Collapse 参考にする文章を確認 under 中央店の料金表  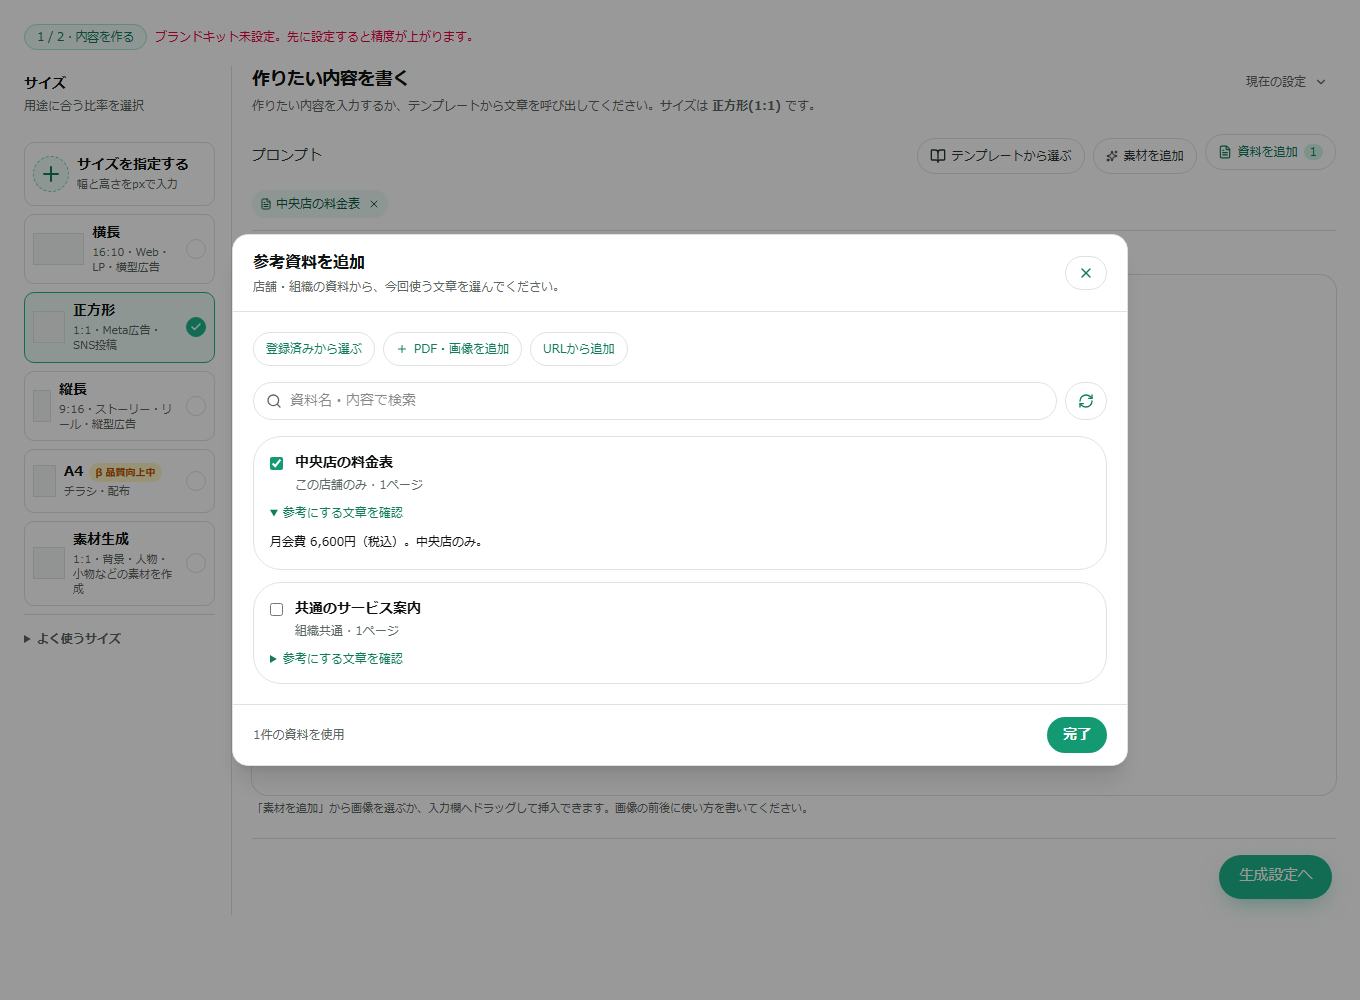336,512
